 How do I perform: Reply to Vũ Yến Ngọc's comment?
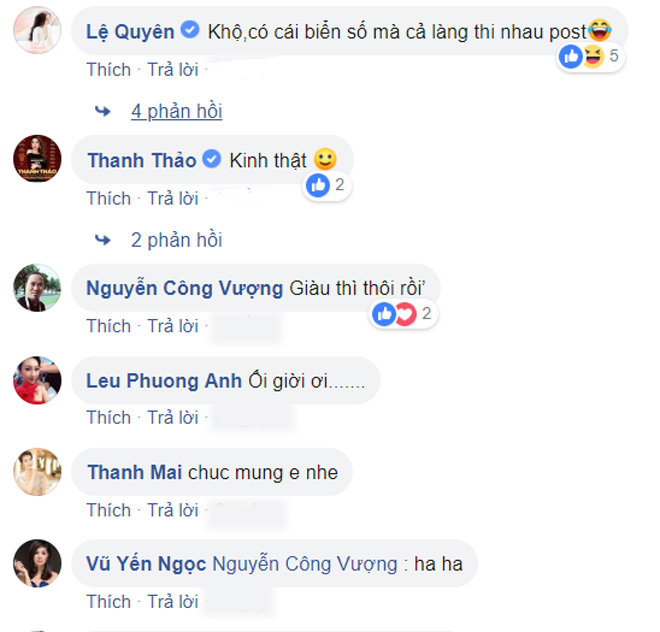(173, 602)
